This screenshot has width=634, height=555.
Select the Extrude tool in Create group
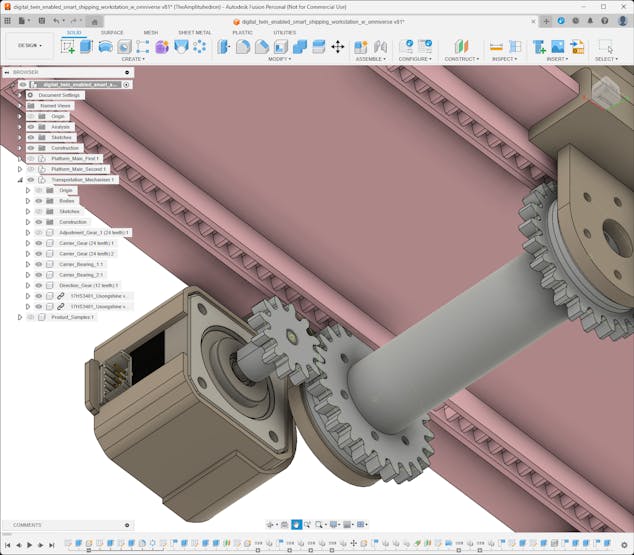[86, 46]
